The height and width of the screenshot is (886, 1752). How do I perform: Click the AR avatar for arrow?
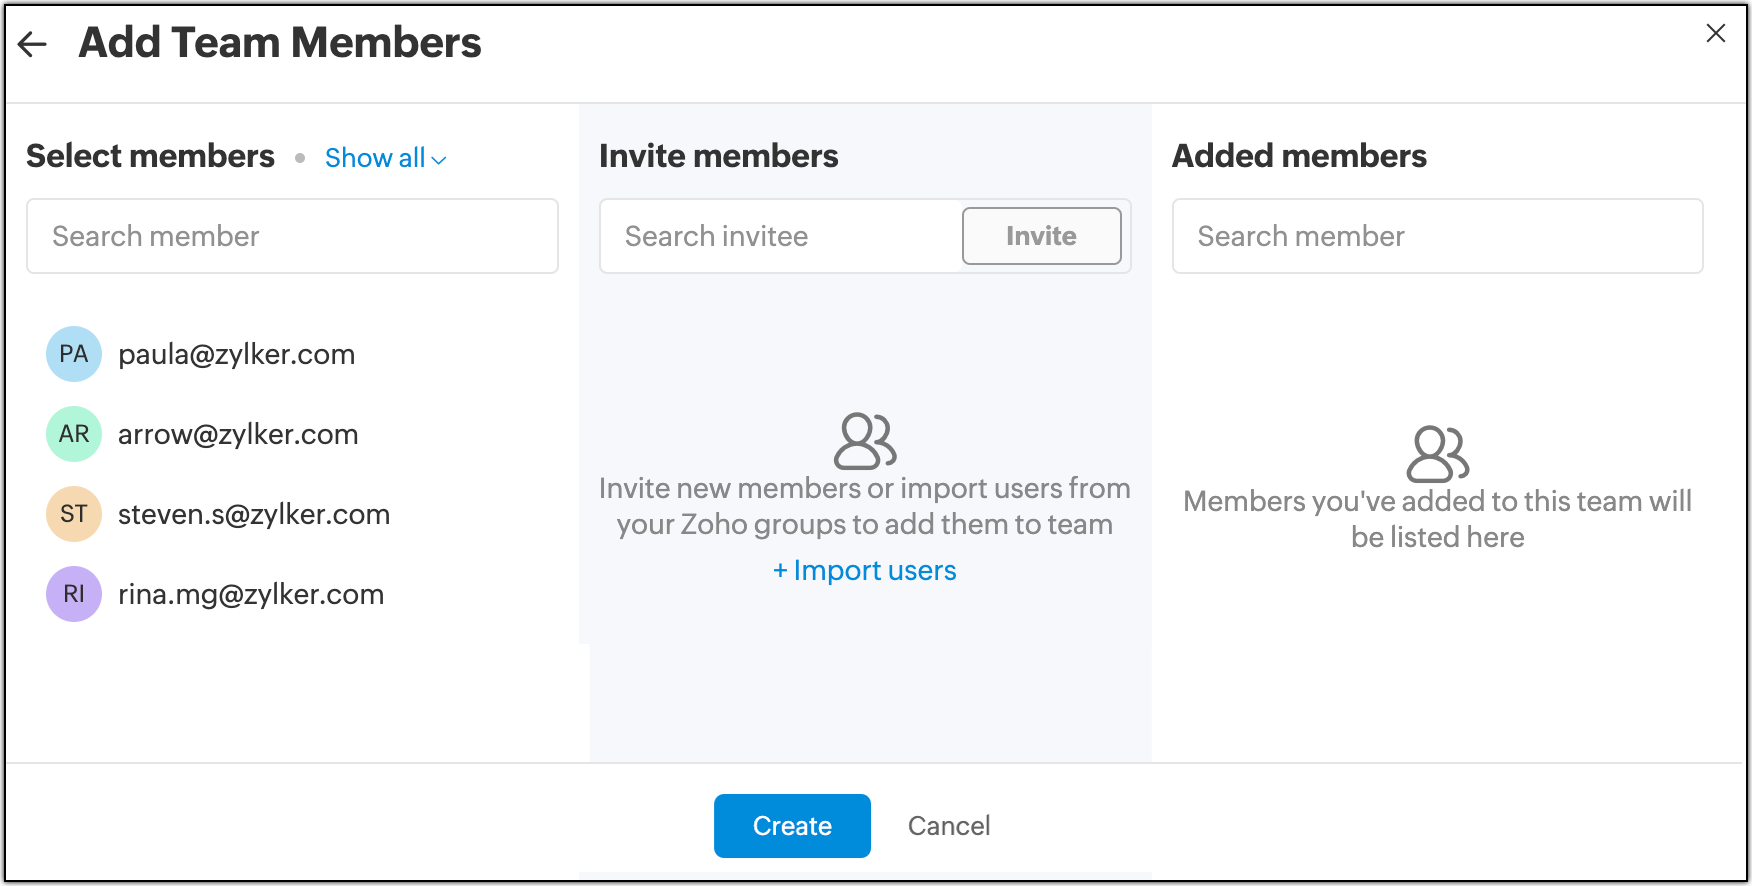[74, 434]
